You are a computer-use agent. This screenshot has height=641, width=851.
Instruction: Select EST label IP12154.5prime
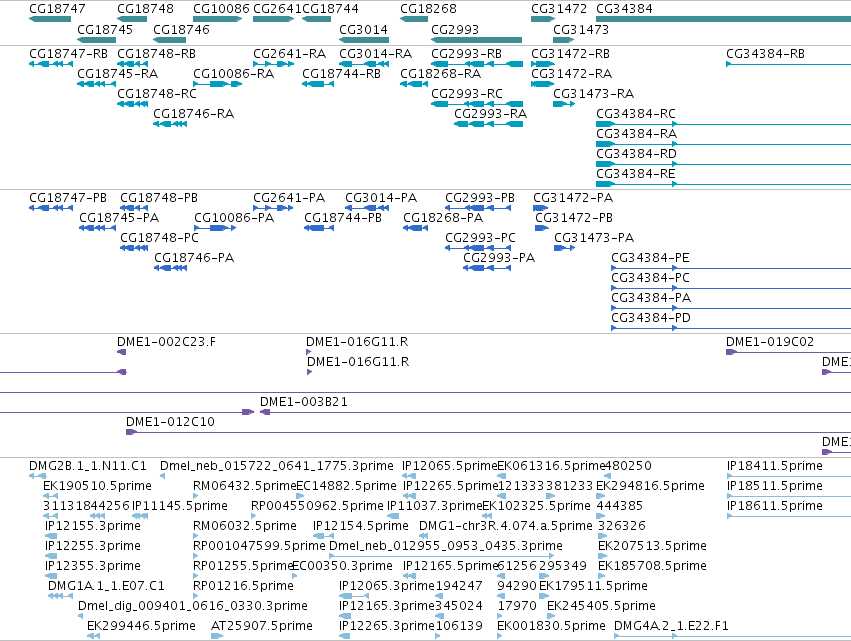360,526
